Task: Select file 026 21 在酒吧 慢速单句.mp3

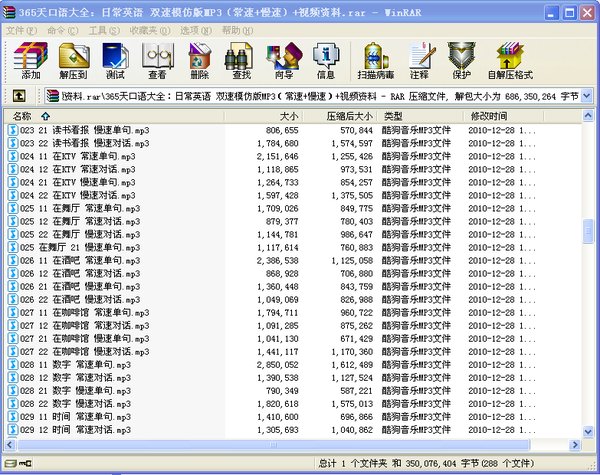Action: coord(80,286)
